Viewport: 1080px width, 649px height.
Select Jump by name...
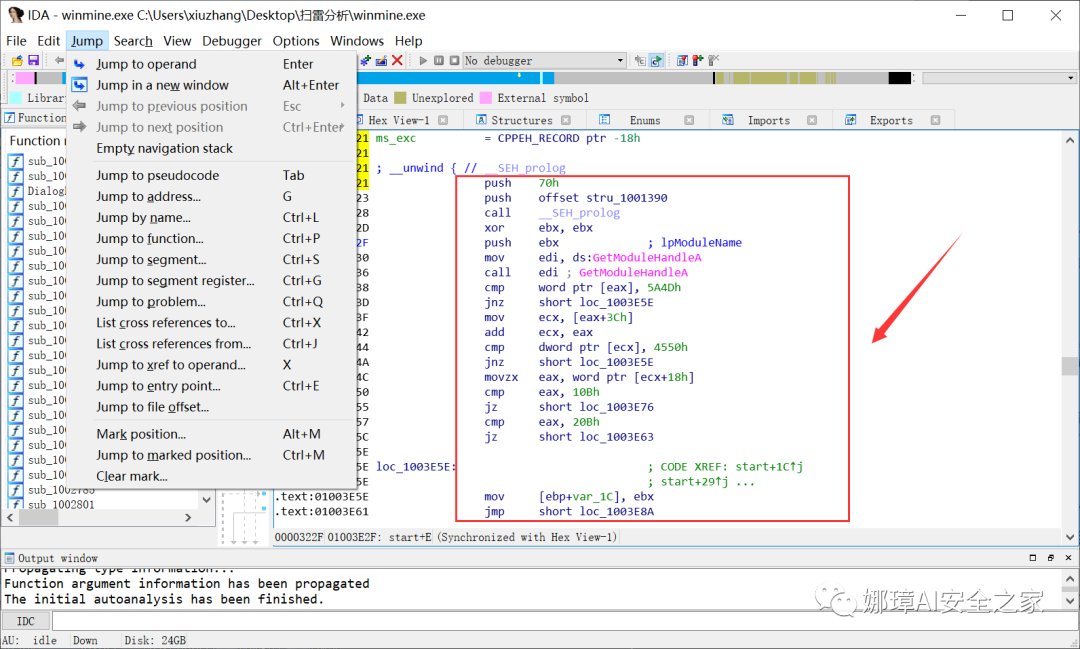coord(211,218)
